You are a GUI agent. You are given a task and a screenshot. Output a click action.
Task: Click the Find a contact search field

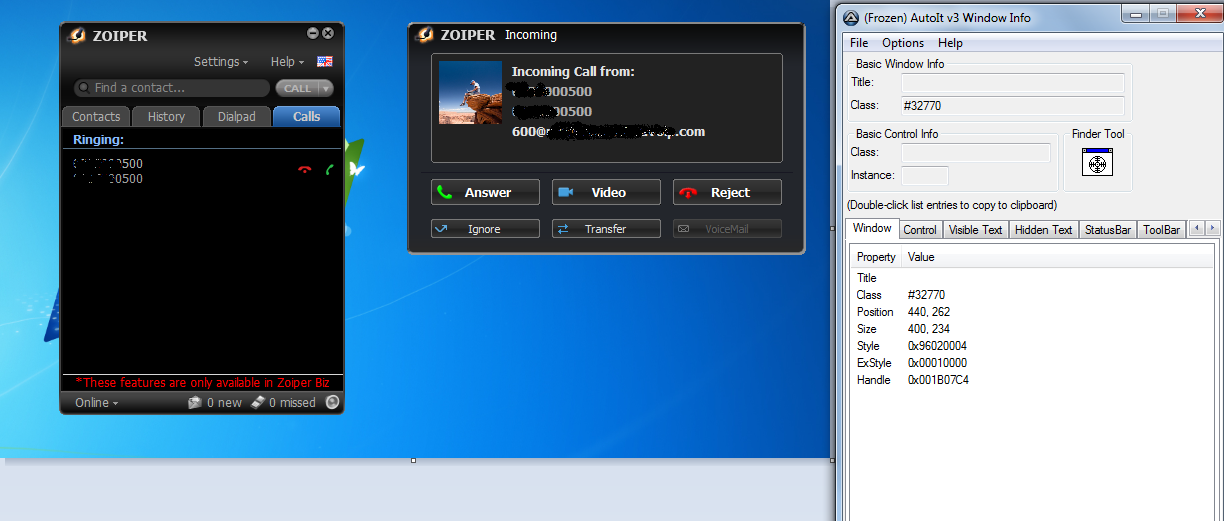coord(172,88)
